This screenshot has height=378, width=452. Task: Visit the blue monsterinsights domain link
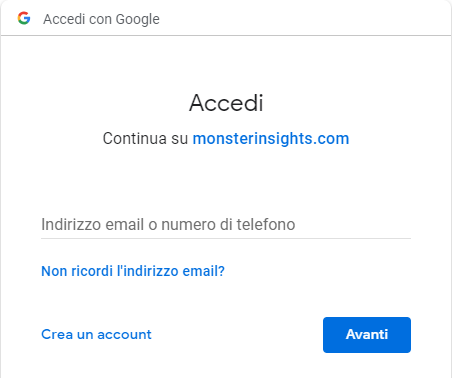click(271, 139)
